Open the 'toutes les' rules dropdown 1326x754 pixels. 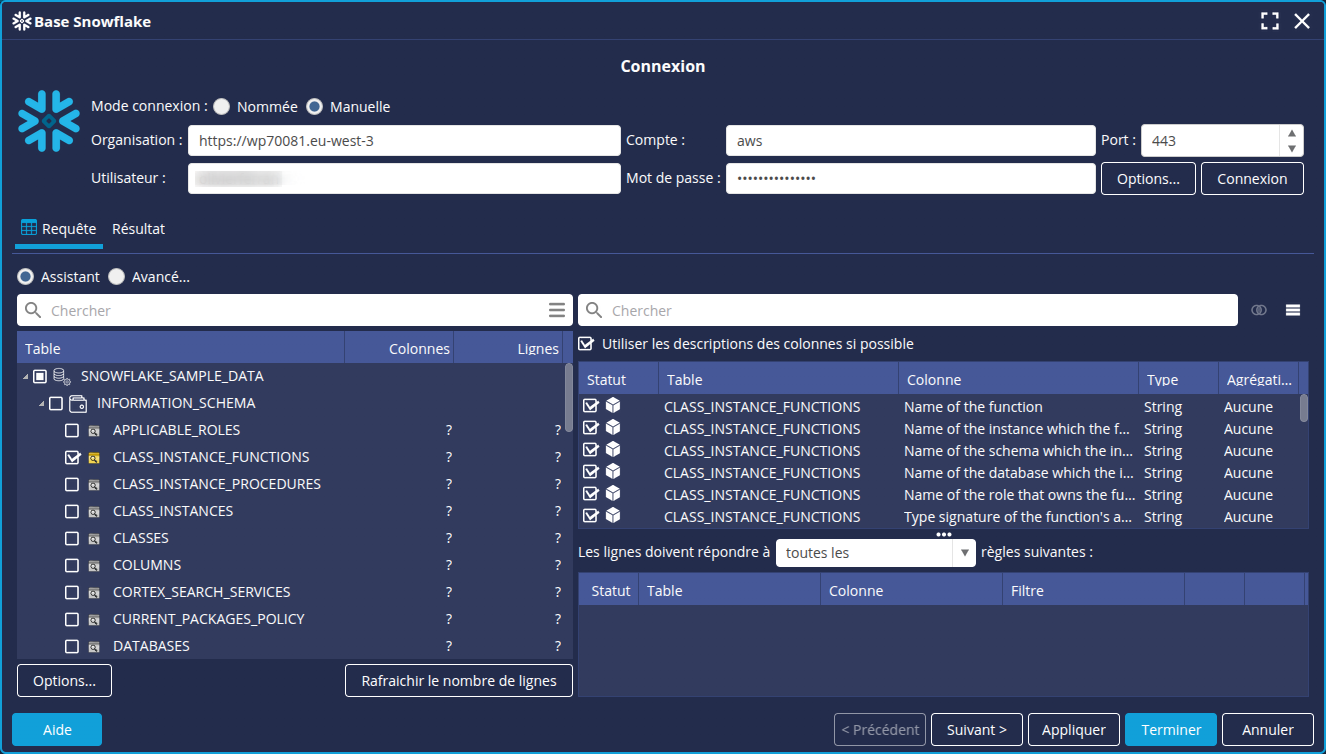(964, 553)
